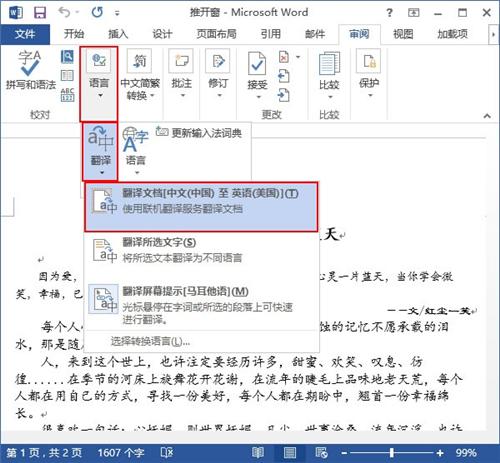Screen dimensions: 500x463
Task: Switch to the 邮件 mailings tab
Action: (x=315, y=34)
